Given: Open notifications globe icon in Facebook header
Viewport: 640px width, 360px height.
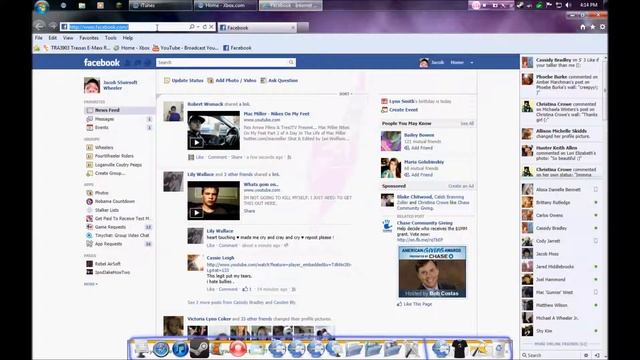Looking at the screenshot, I should (147, 62).
